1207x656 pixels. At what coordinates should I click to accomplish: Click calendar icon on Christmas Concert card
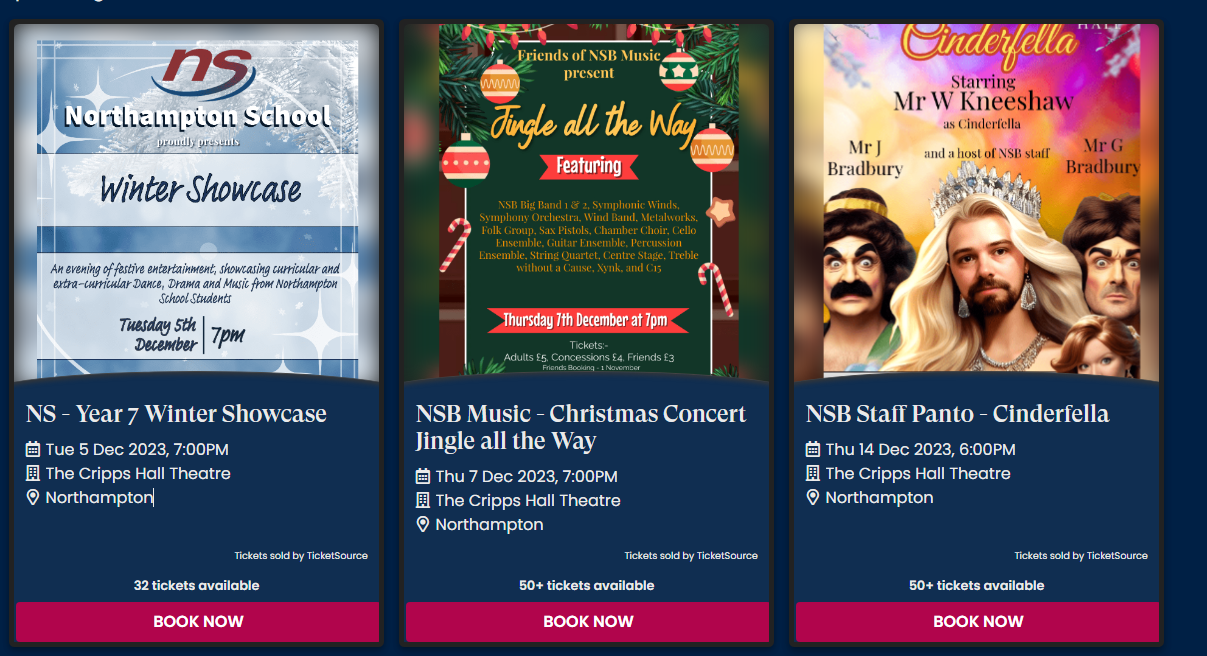coord(423,477)
